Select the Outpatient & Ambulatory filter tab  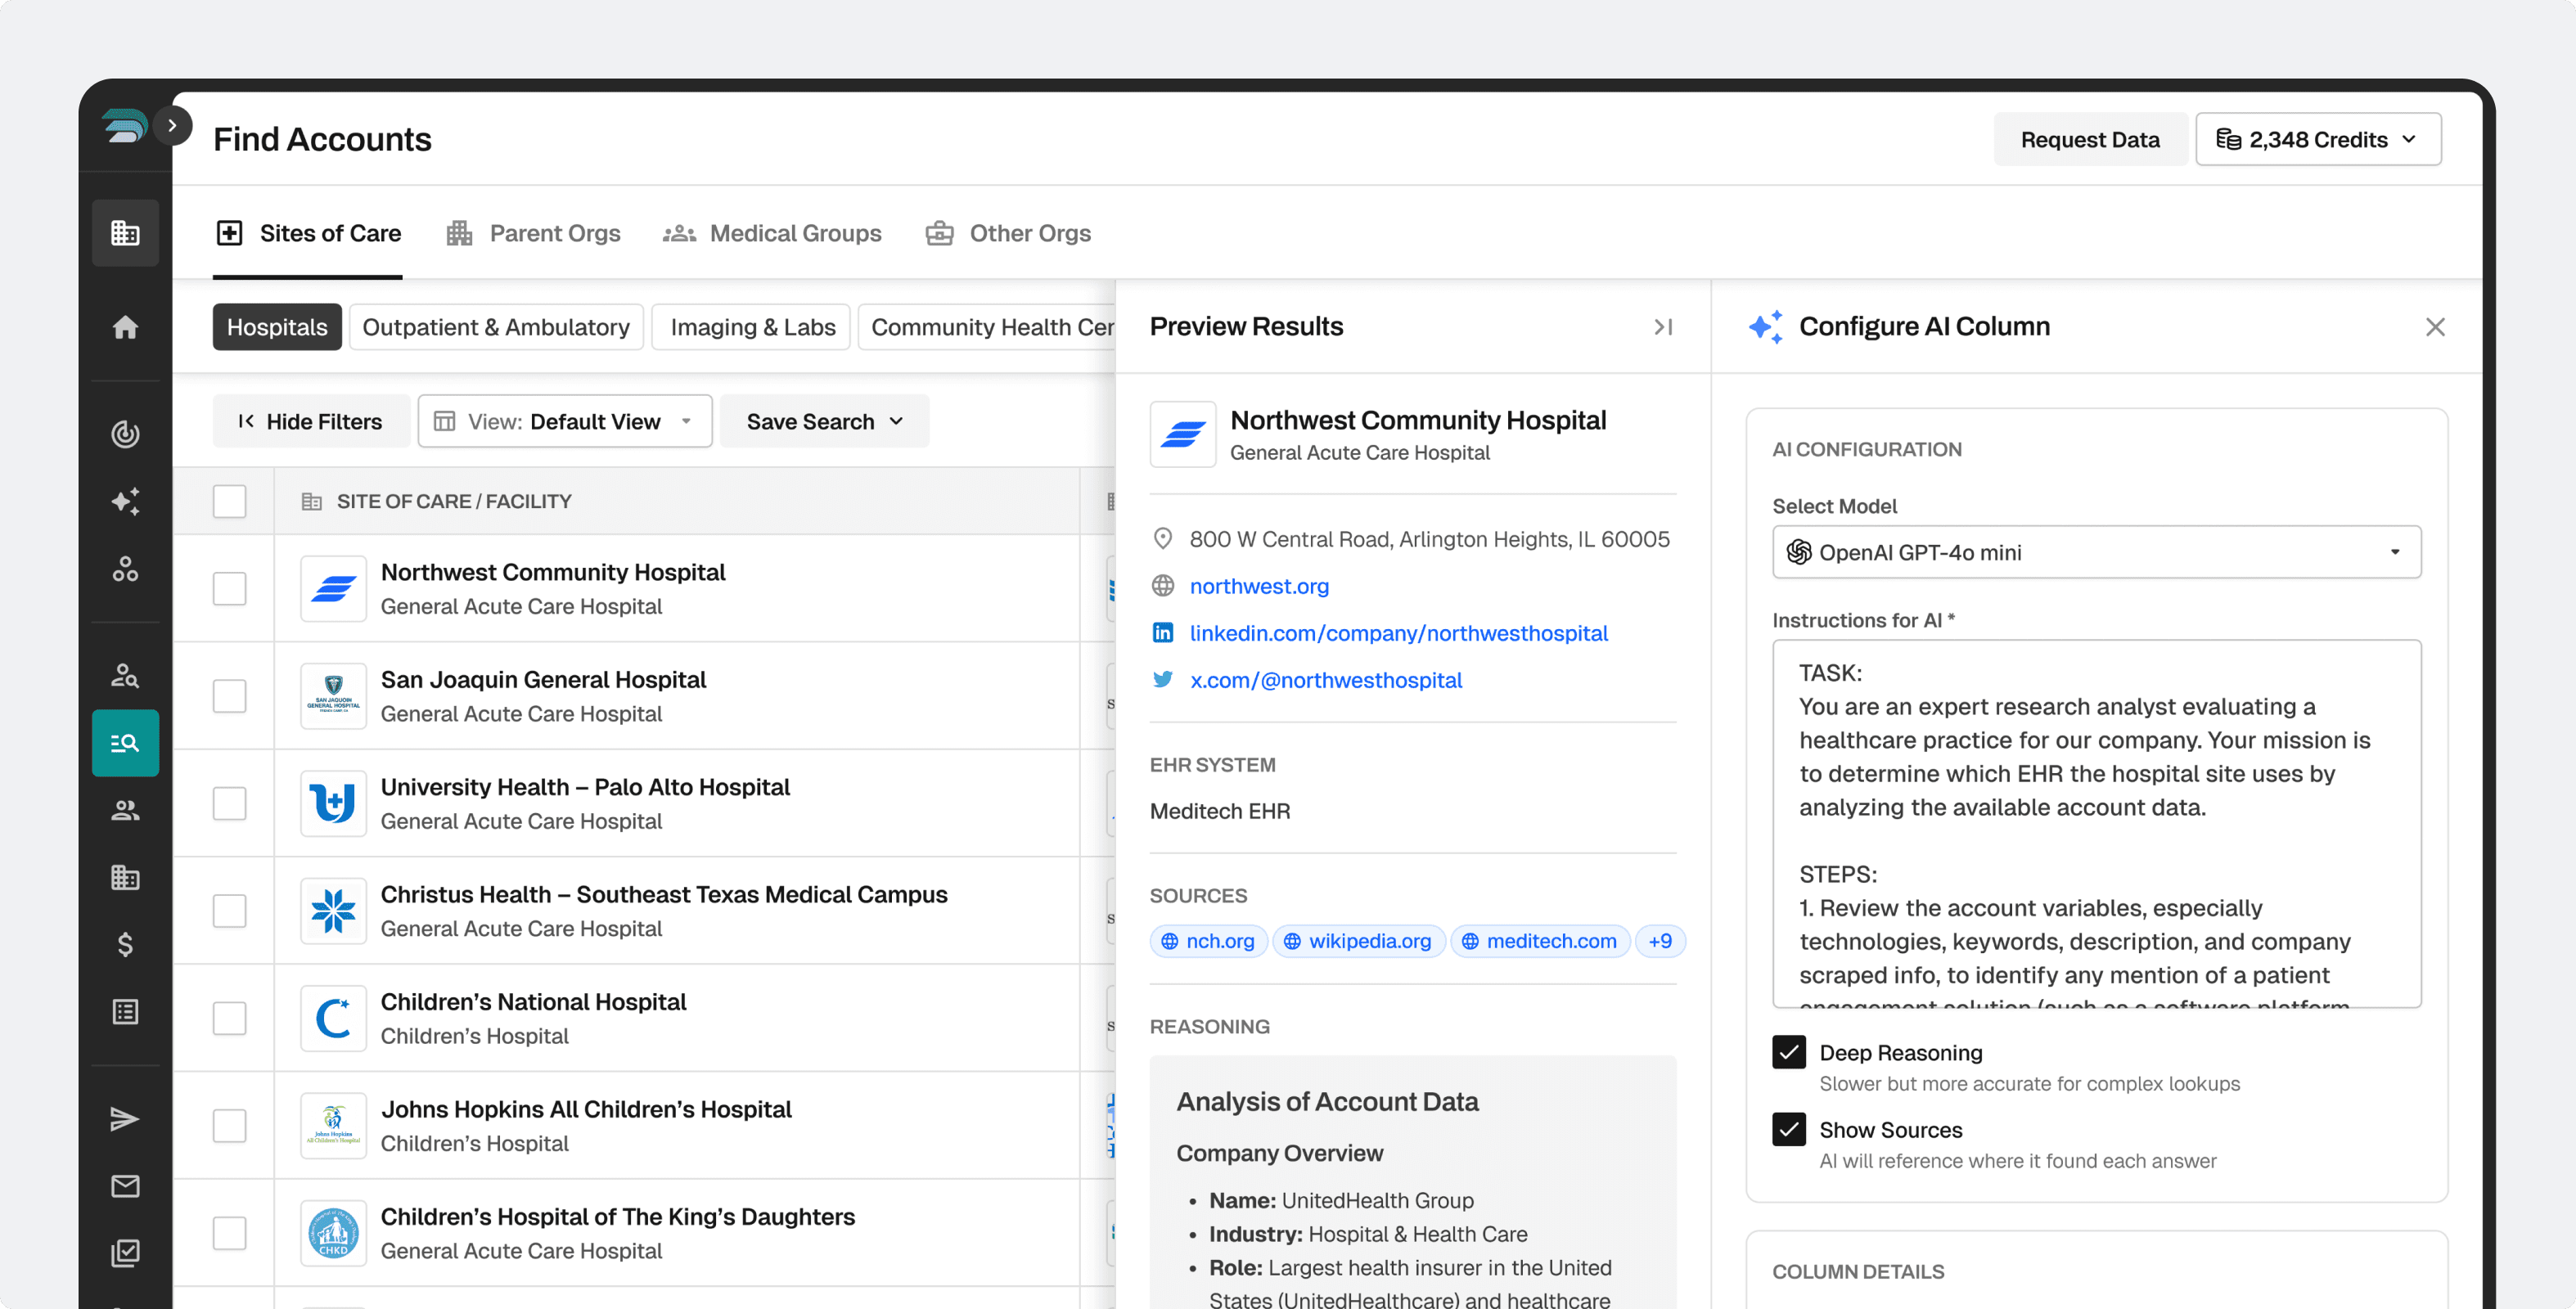coord(496,327)
